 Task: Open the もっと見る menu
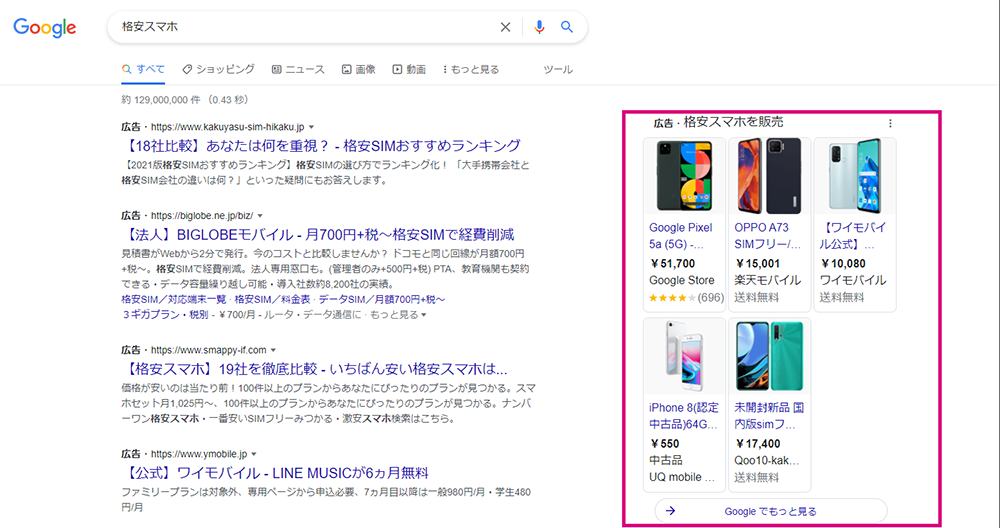(471, 70)
